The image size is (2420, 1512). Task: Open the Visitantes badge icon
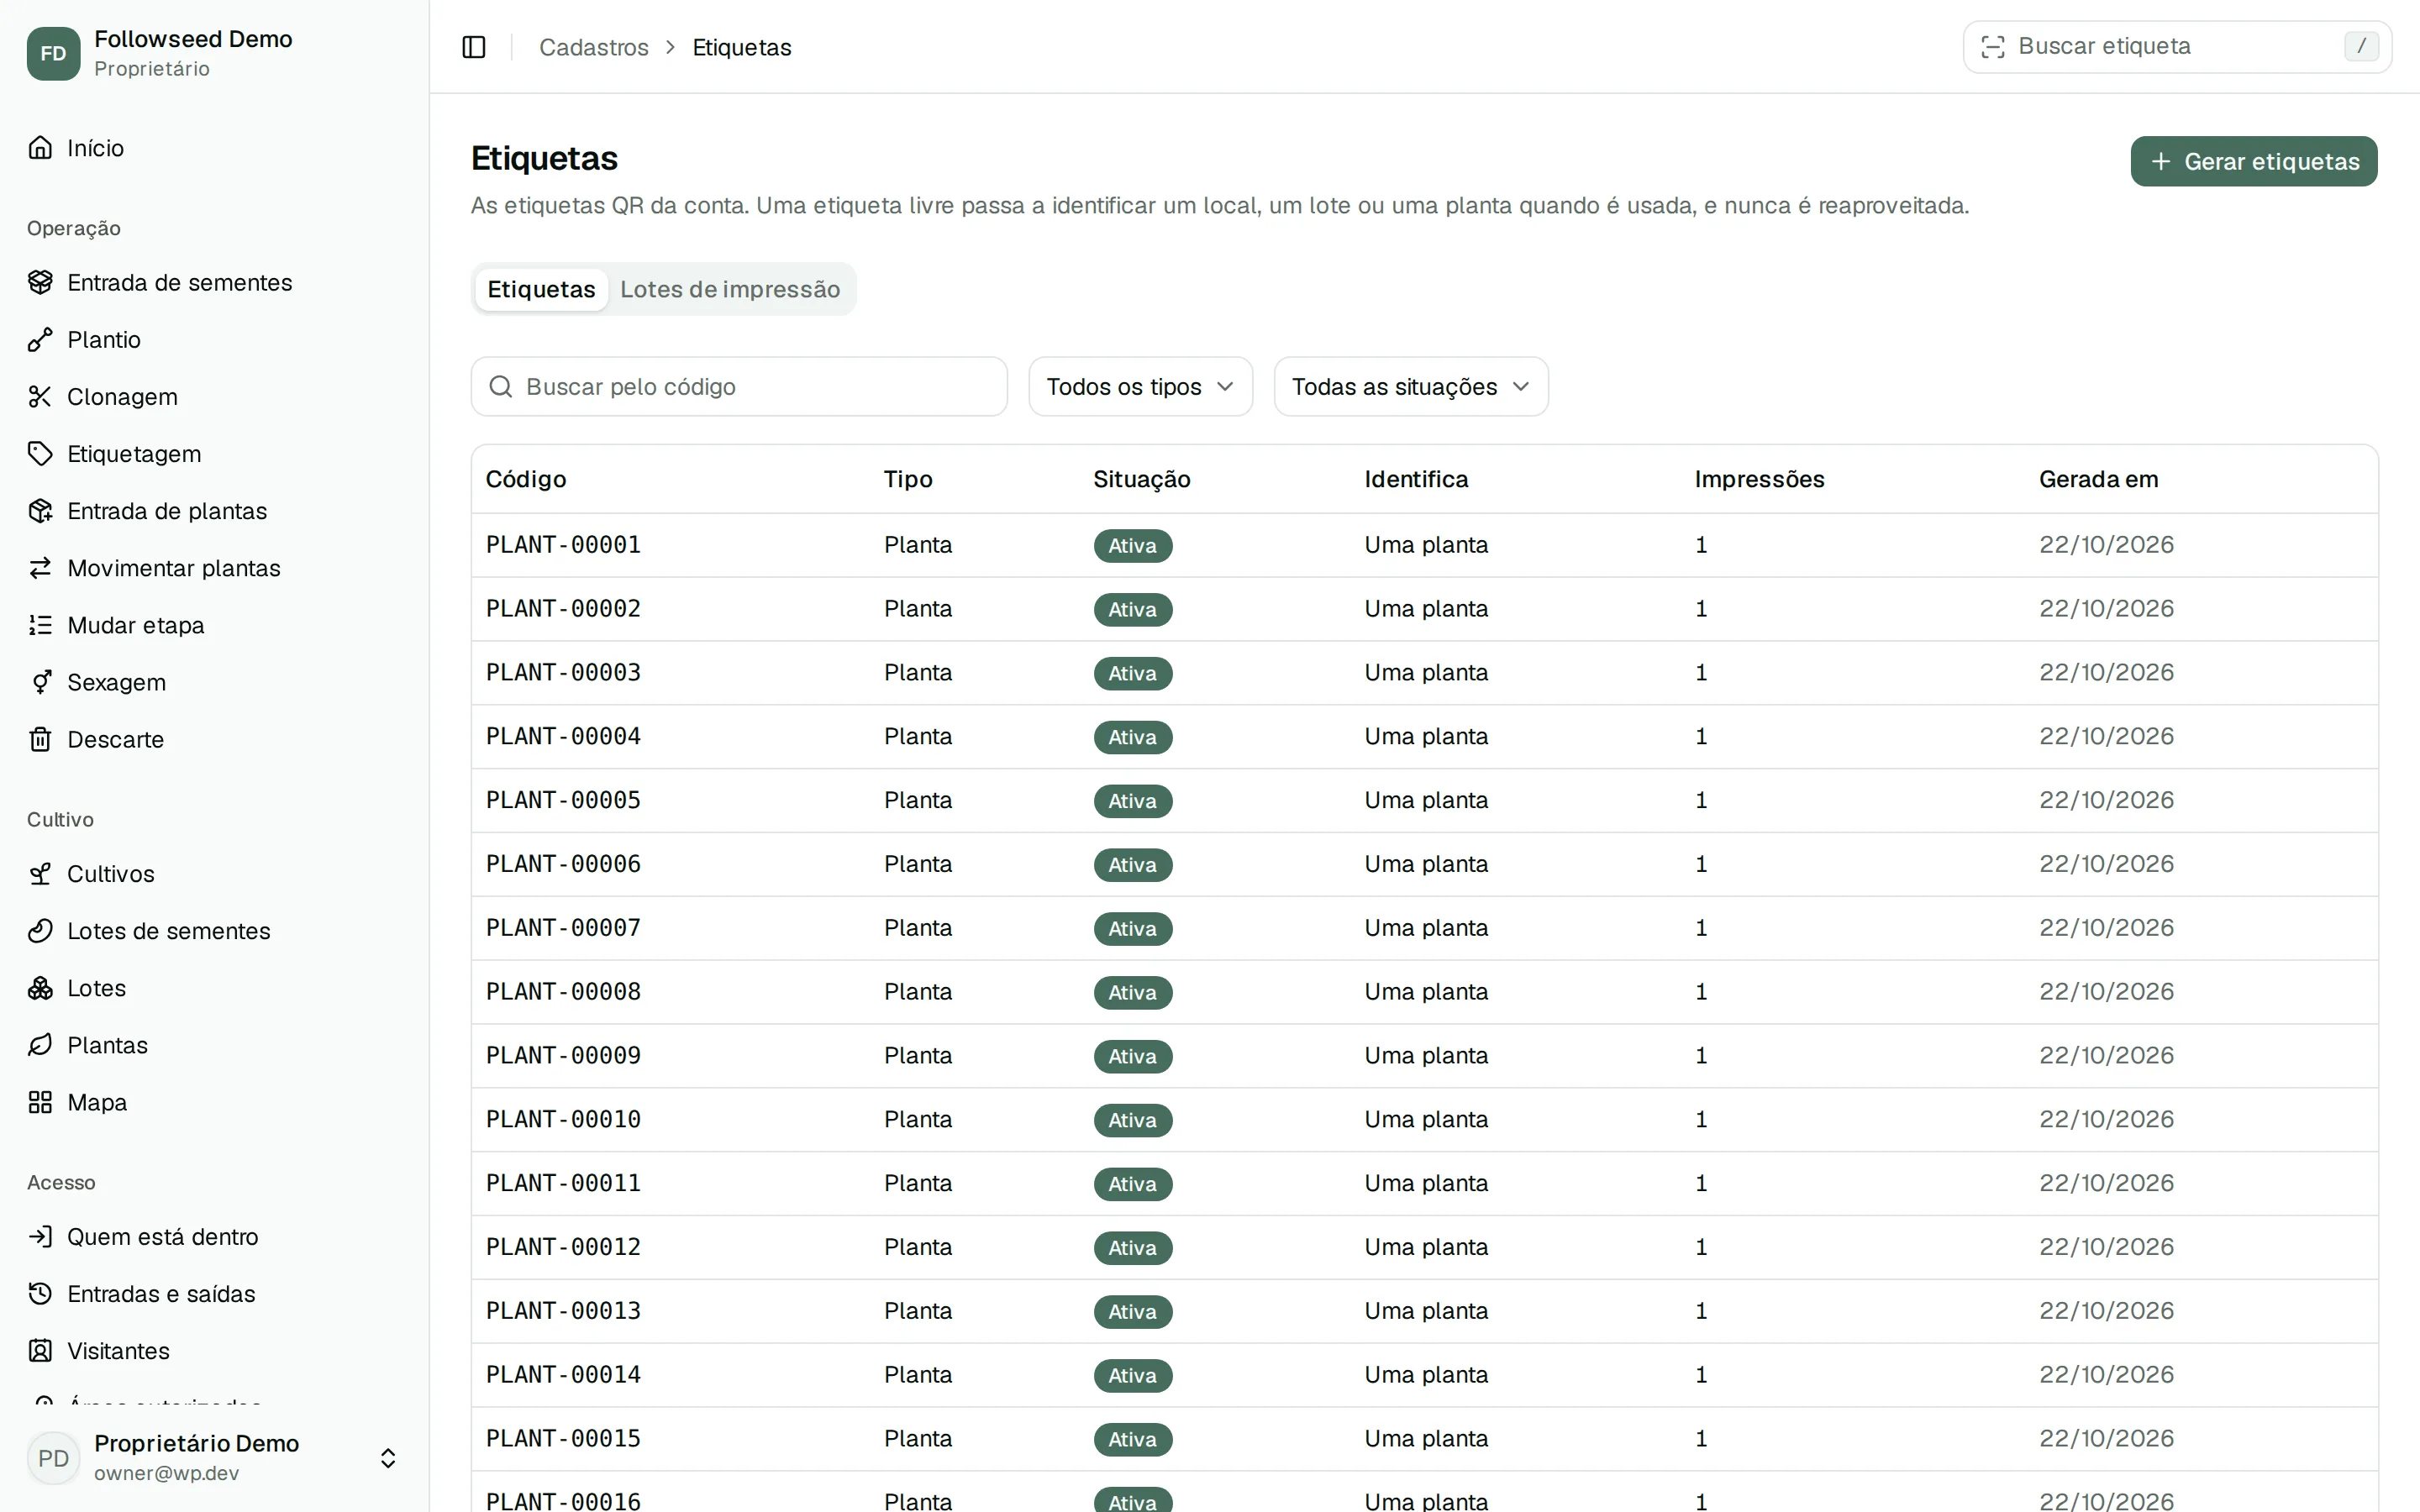point(40,1351)
